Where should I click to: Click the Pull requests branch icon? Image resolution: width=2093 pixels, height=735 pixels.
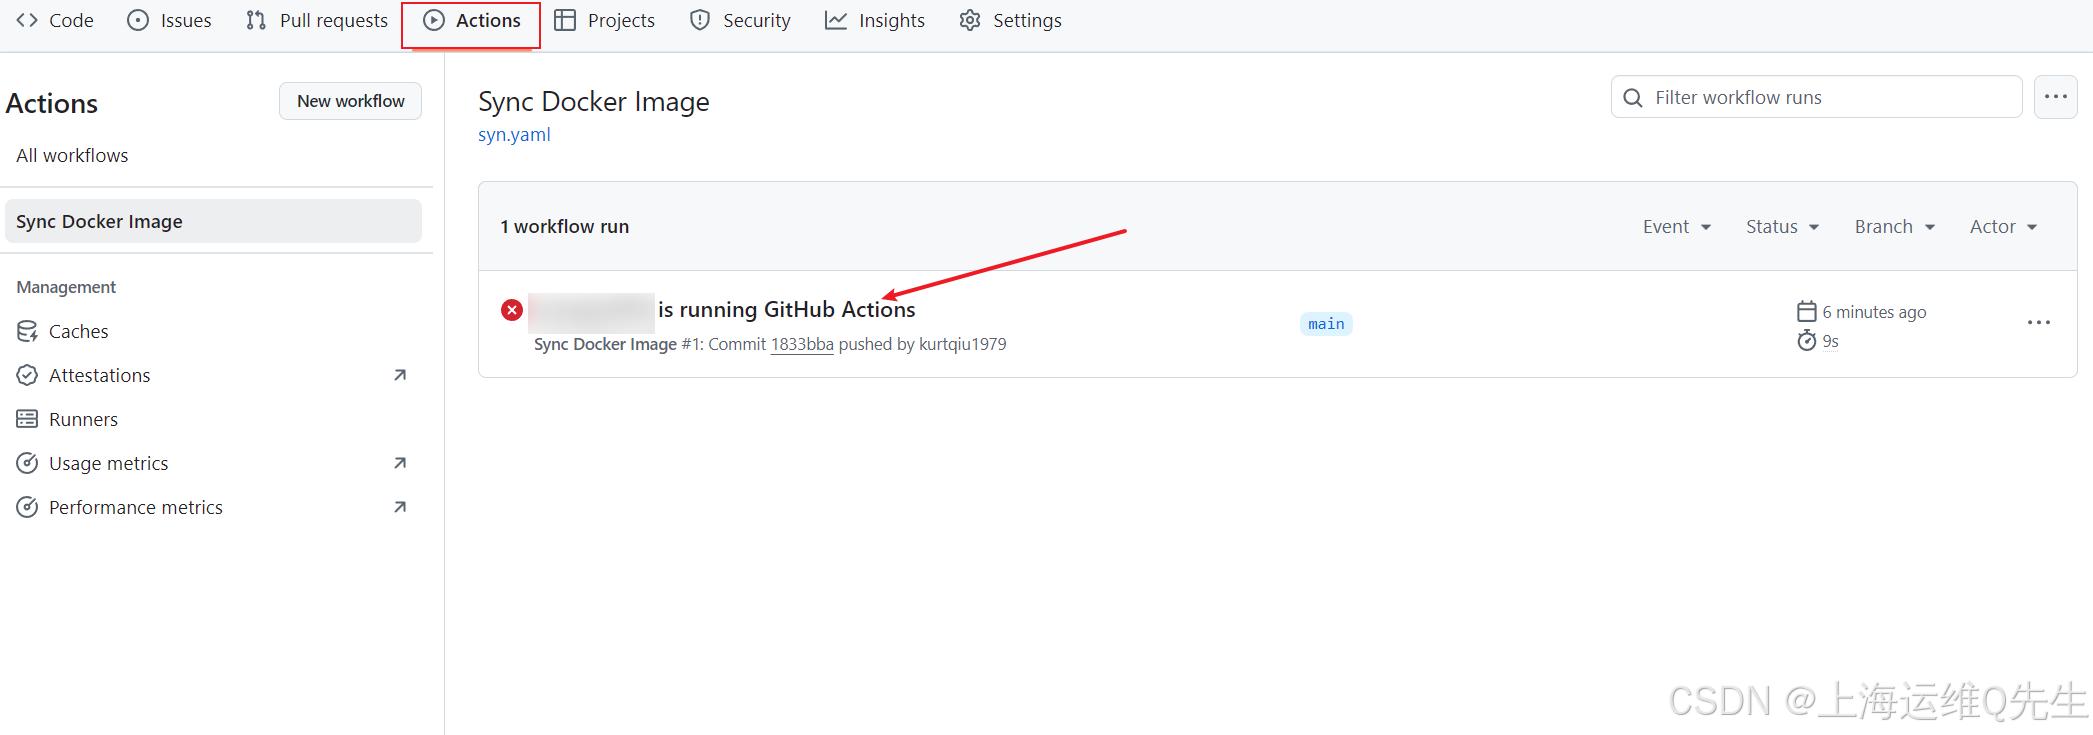click(256, 20)
